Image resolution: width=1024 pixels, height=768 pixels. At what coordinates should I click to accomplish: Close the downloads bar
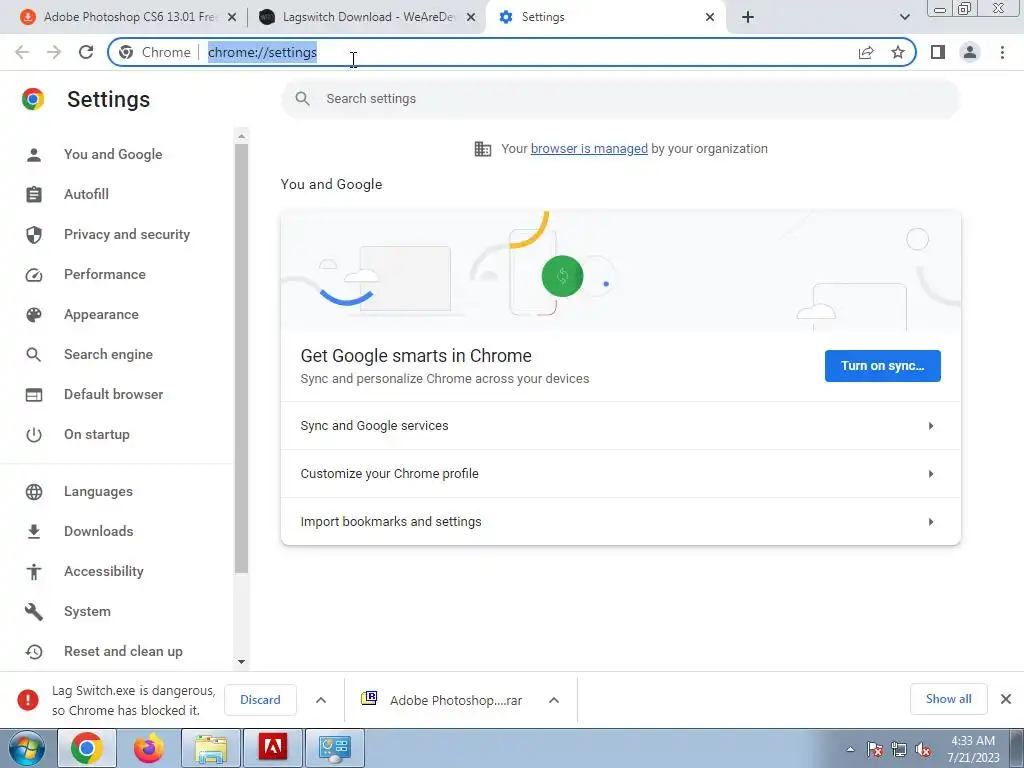[x=1006, y=699]
